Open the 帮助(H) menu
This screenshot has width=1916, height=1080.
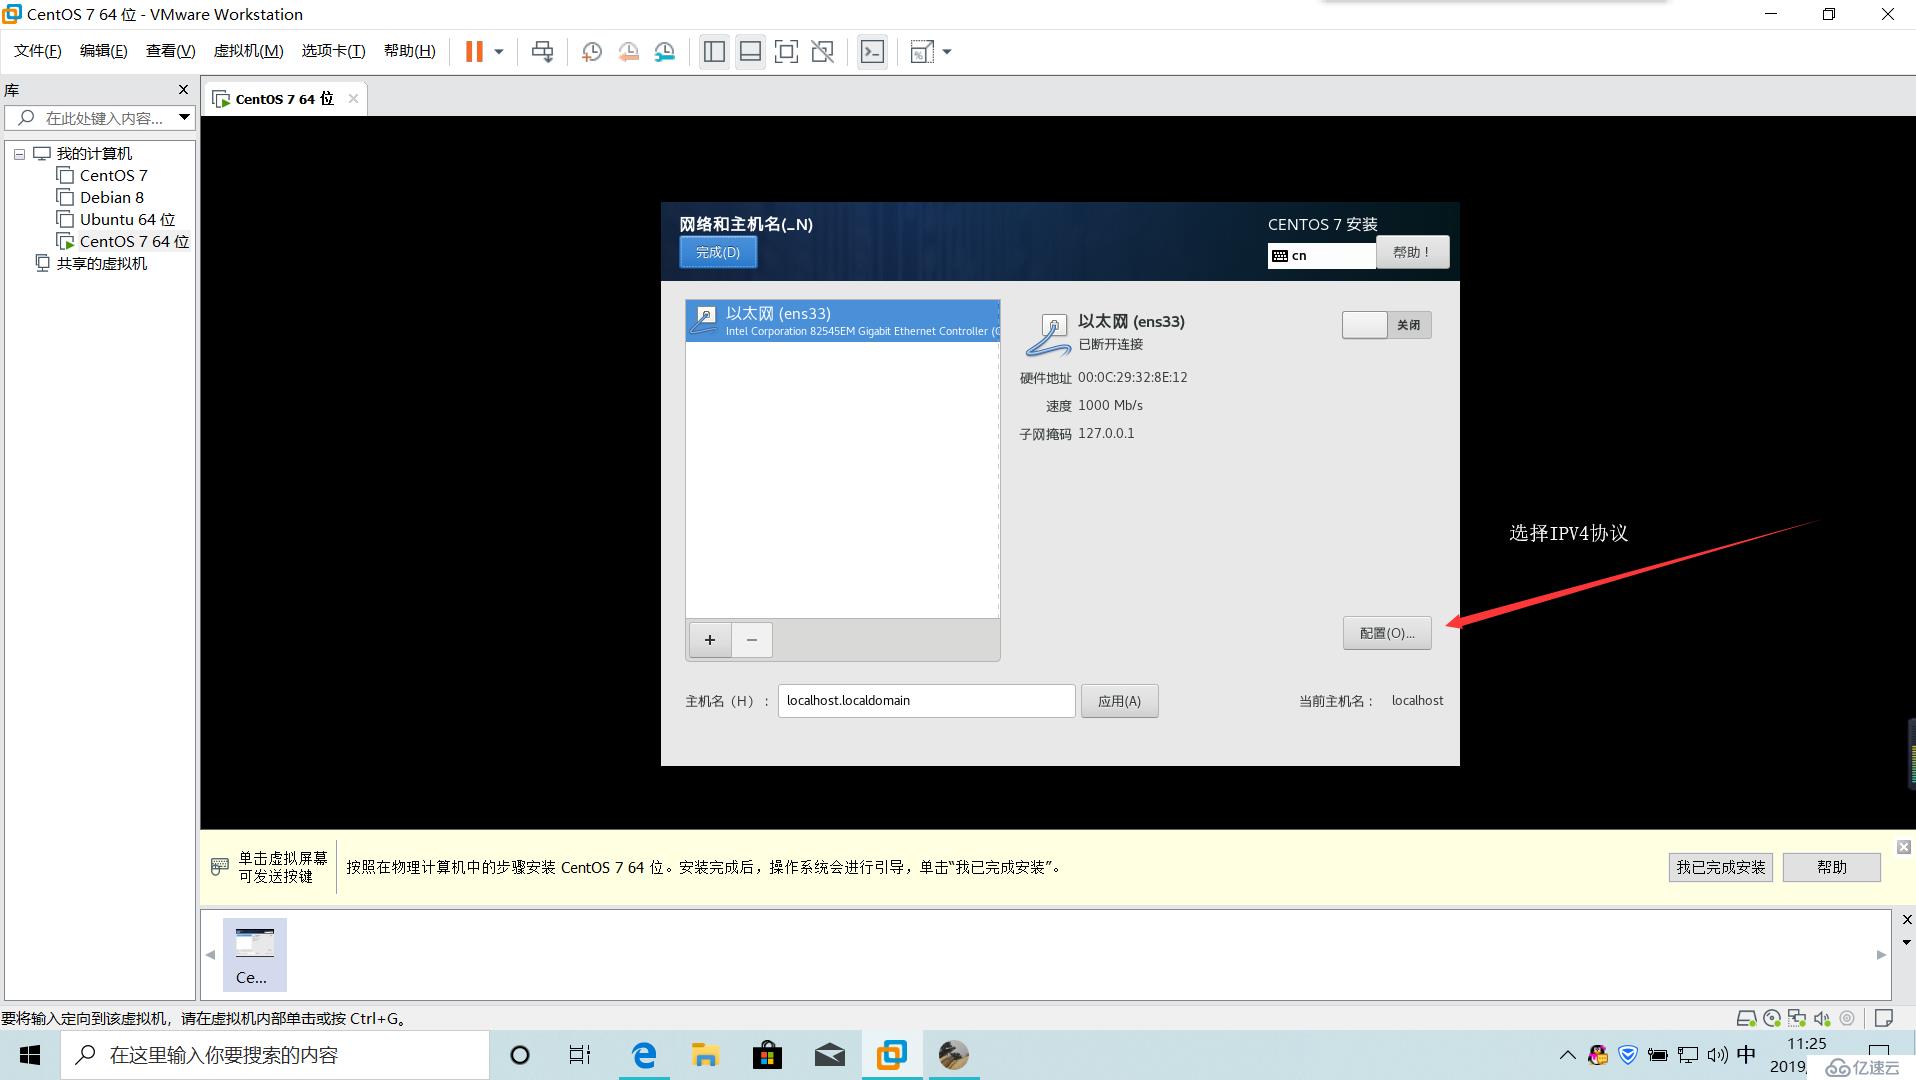[x=409, y=51]
